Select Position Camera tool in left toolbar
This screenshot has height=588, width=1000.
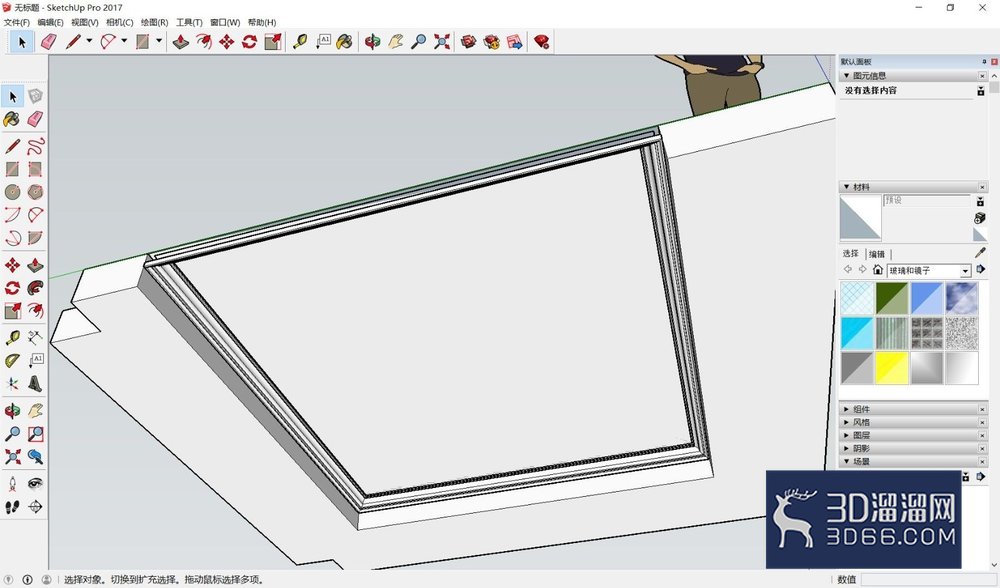pyautogui.click(x=12, y=483)
